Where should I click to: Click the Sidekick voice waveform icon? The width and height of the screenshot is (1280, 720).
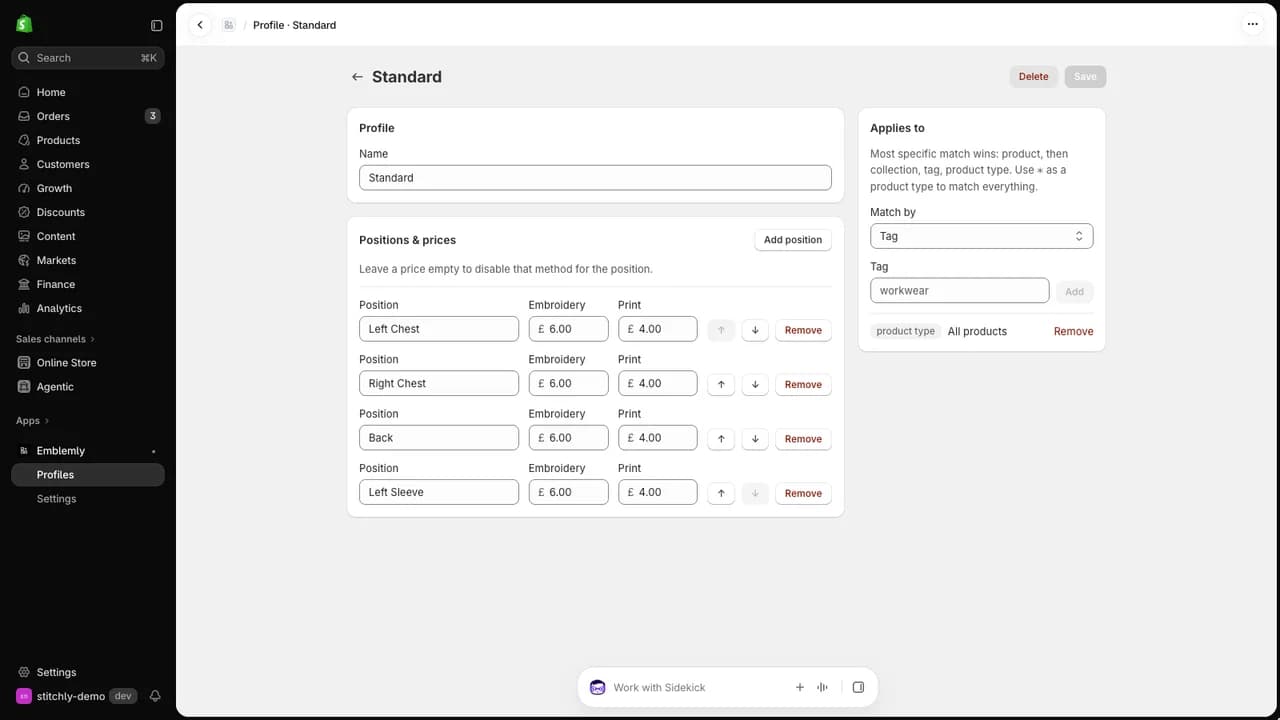pyautogui.click(x=823, y=687)
